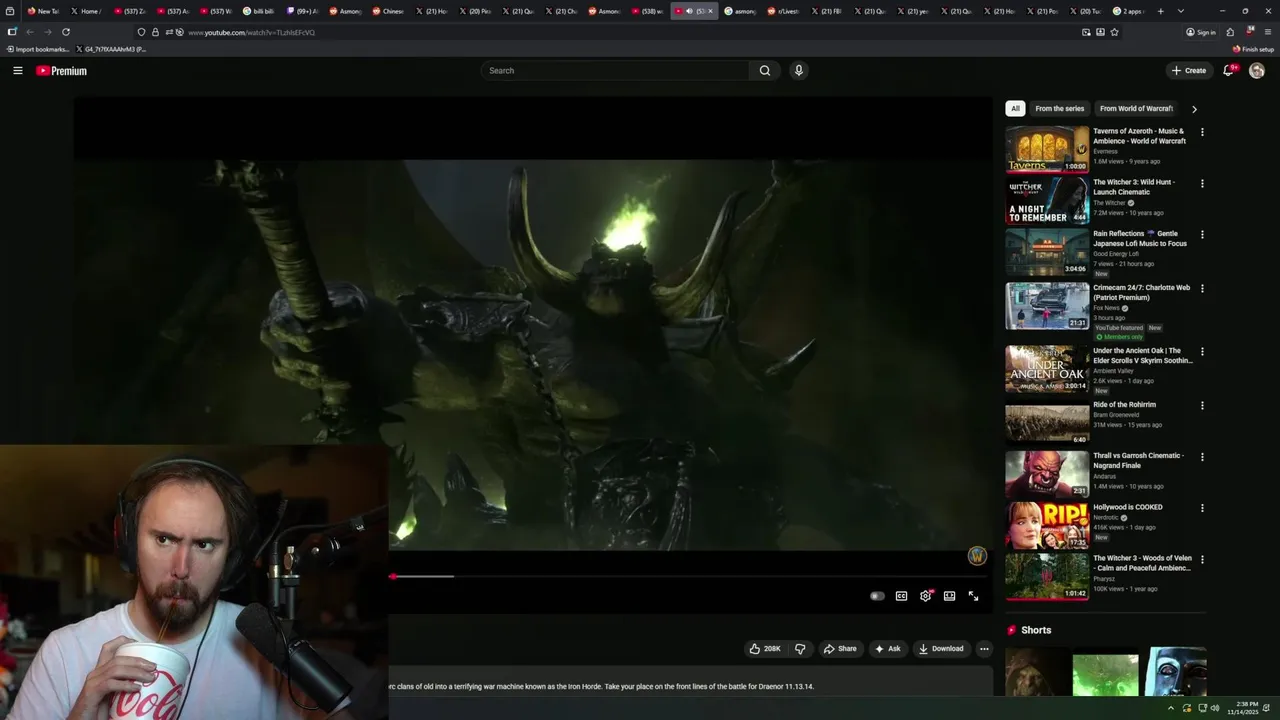Screen dimensions: 1280x720
Task: Open options for Crimecam 24/7 video
Action: click(x=1202, y=289)
